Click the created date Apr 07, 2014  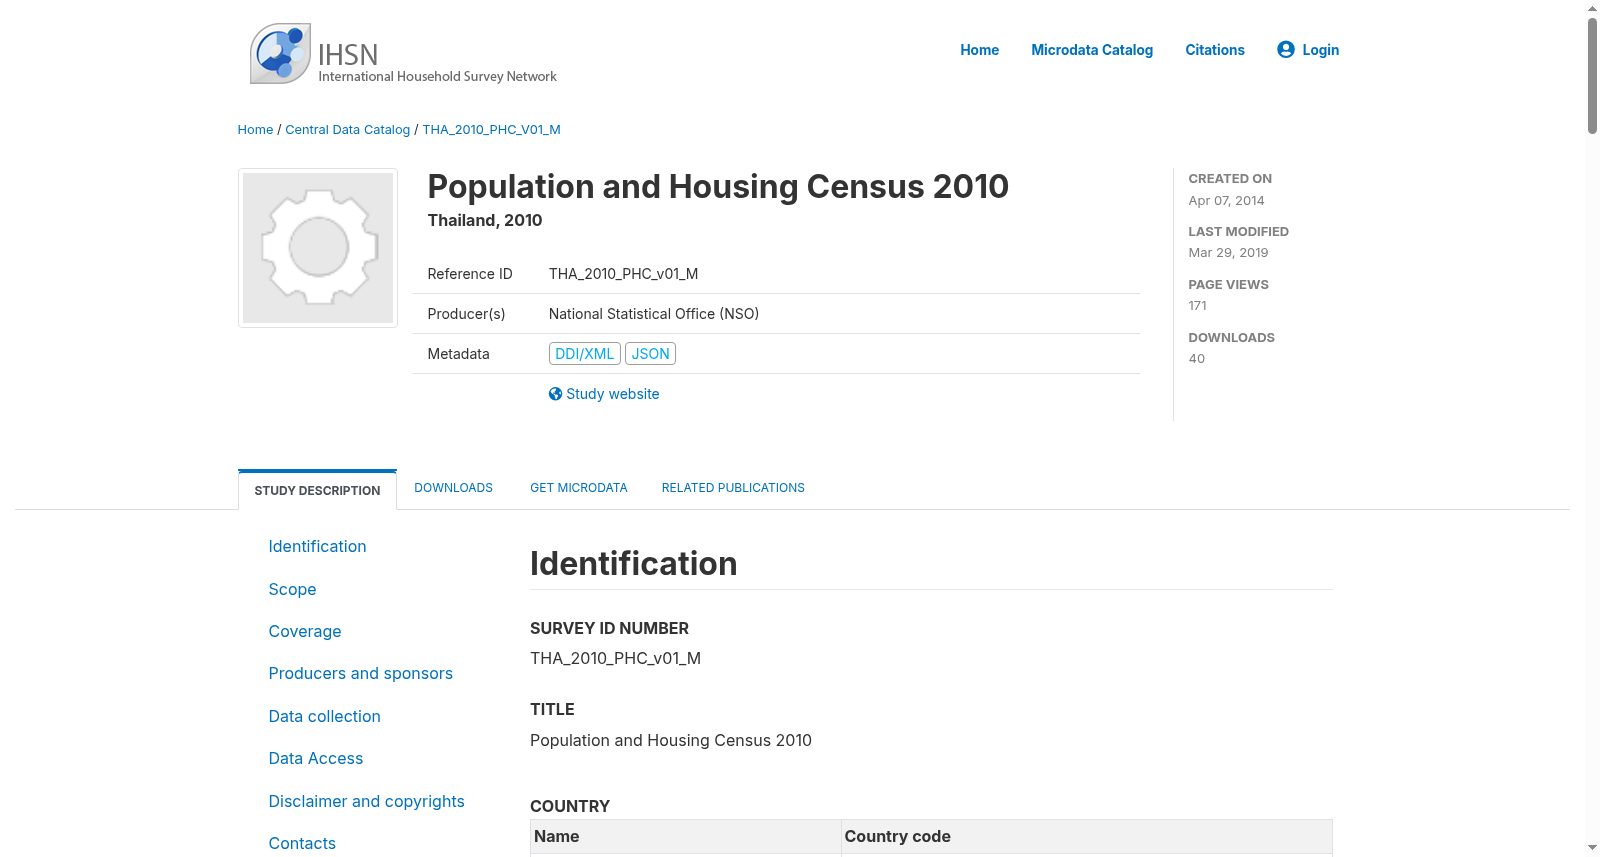click(x=1226, y=201)
